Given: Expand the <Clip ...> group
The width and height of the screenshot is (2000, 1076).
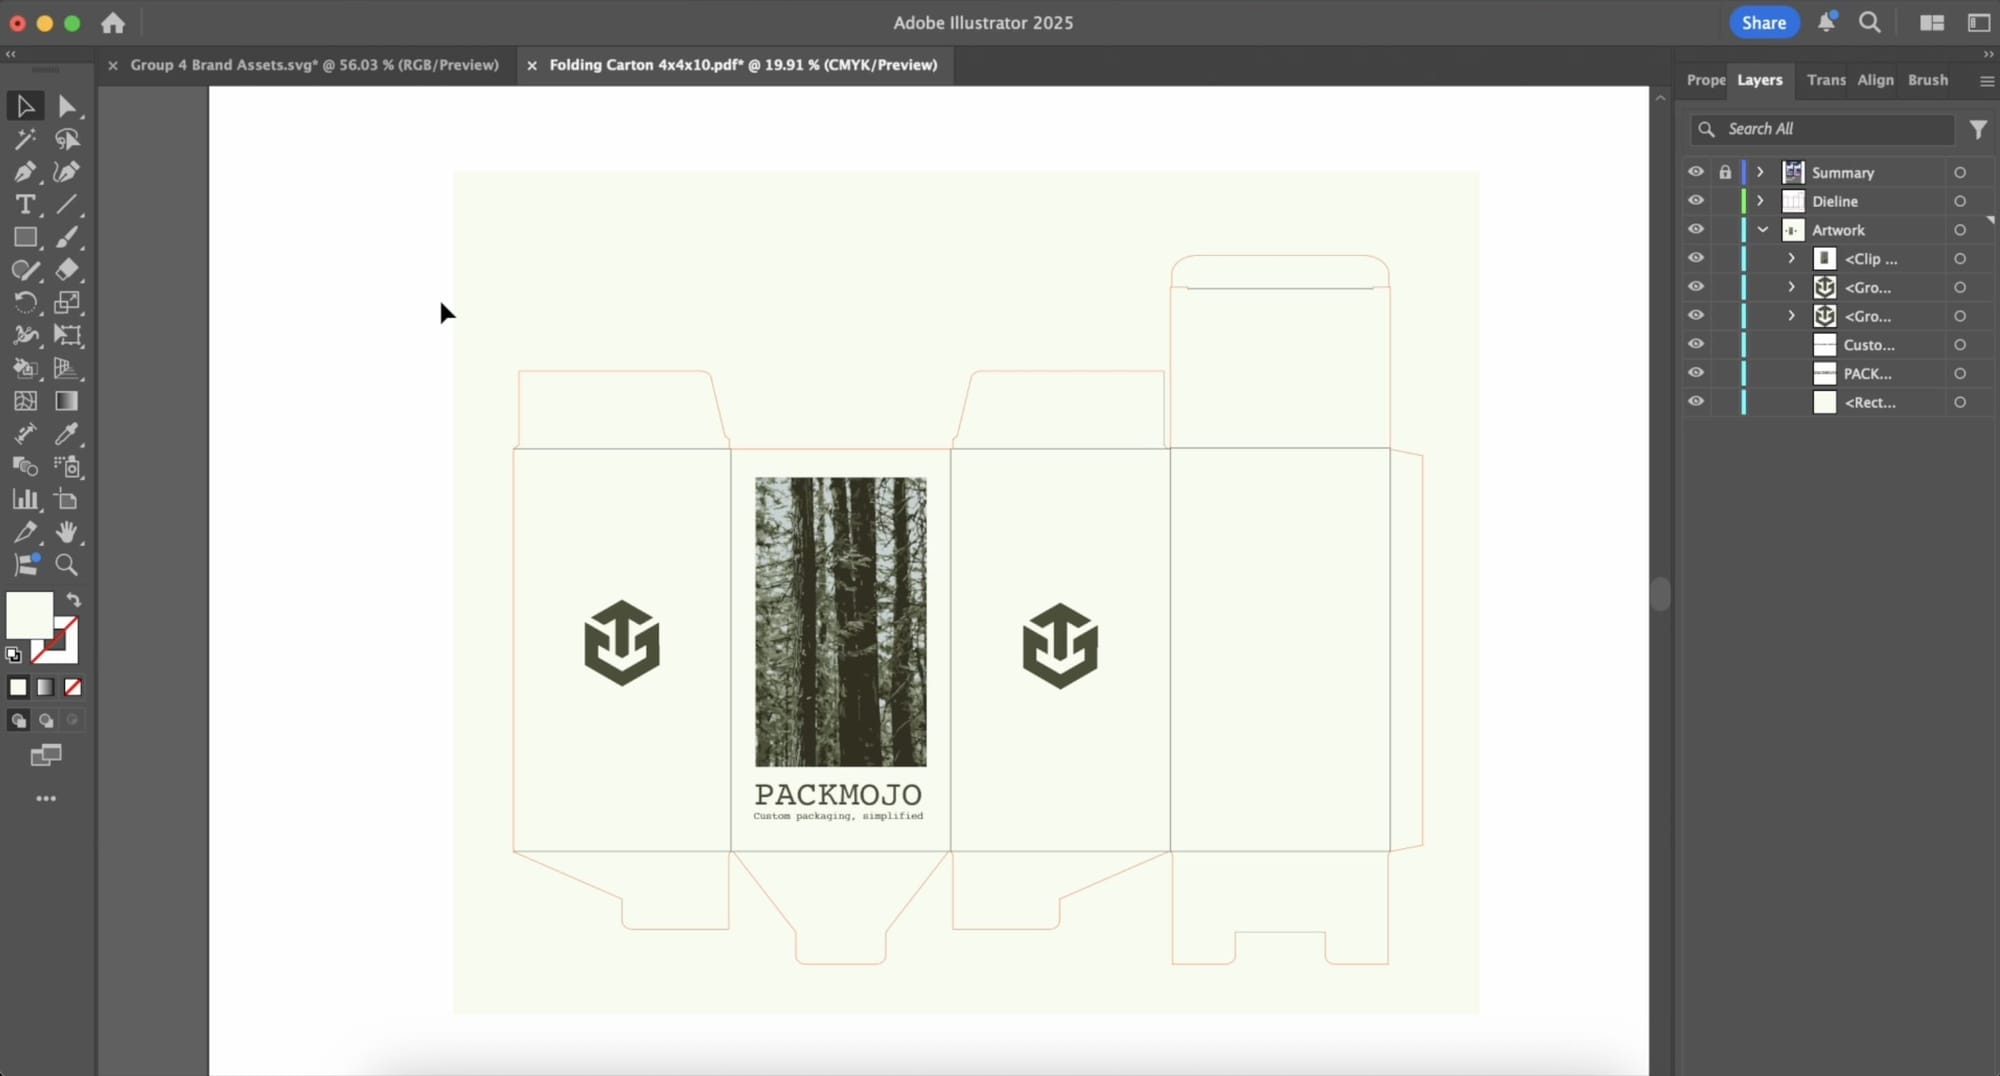Looking at the screenshot, I should coord(1792,258).
